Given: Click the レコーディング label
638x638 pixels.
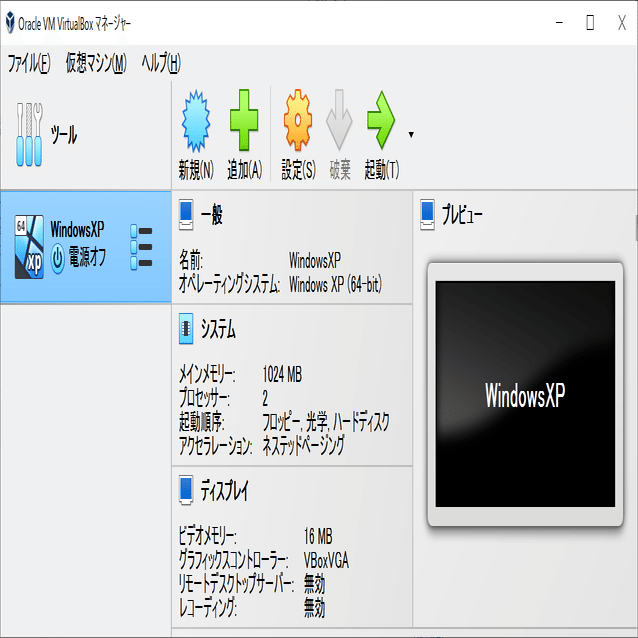Looking at the screenshot, I should (208, 608).
